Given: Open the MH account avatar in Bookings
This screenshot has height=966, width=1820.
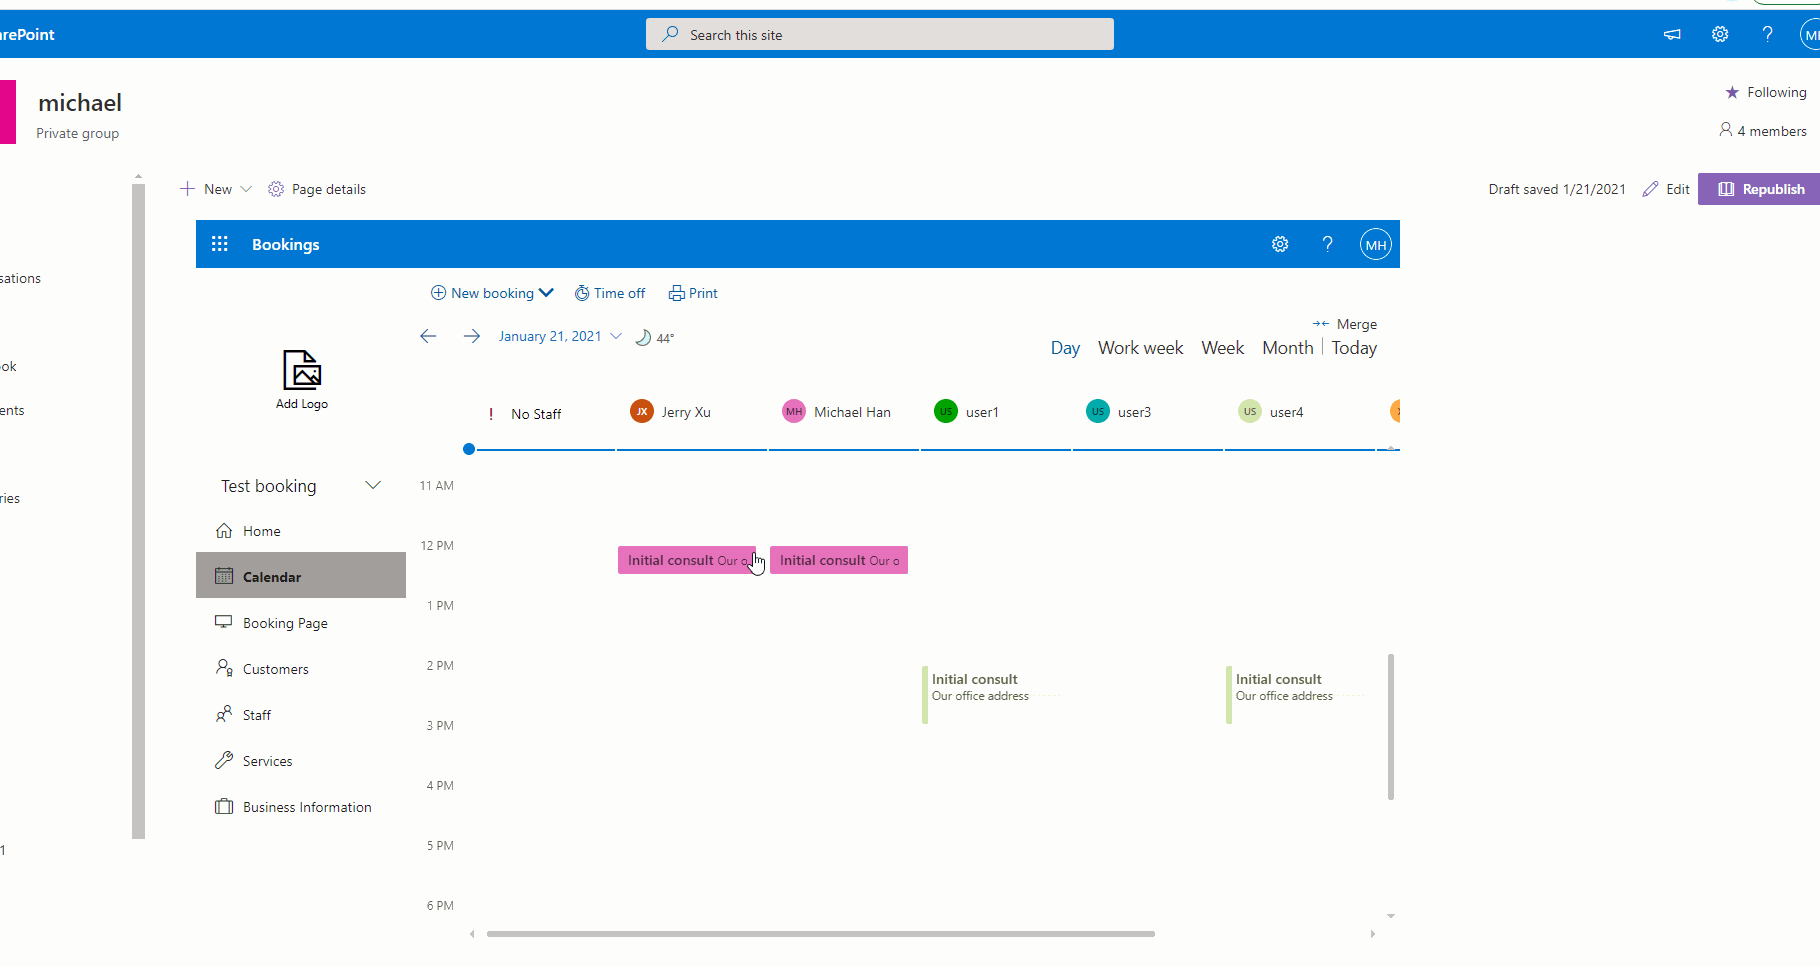Looking at the screenshot, I should point(1376,244).
